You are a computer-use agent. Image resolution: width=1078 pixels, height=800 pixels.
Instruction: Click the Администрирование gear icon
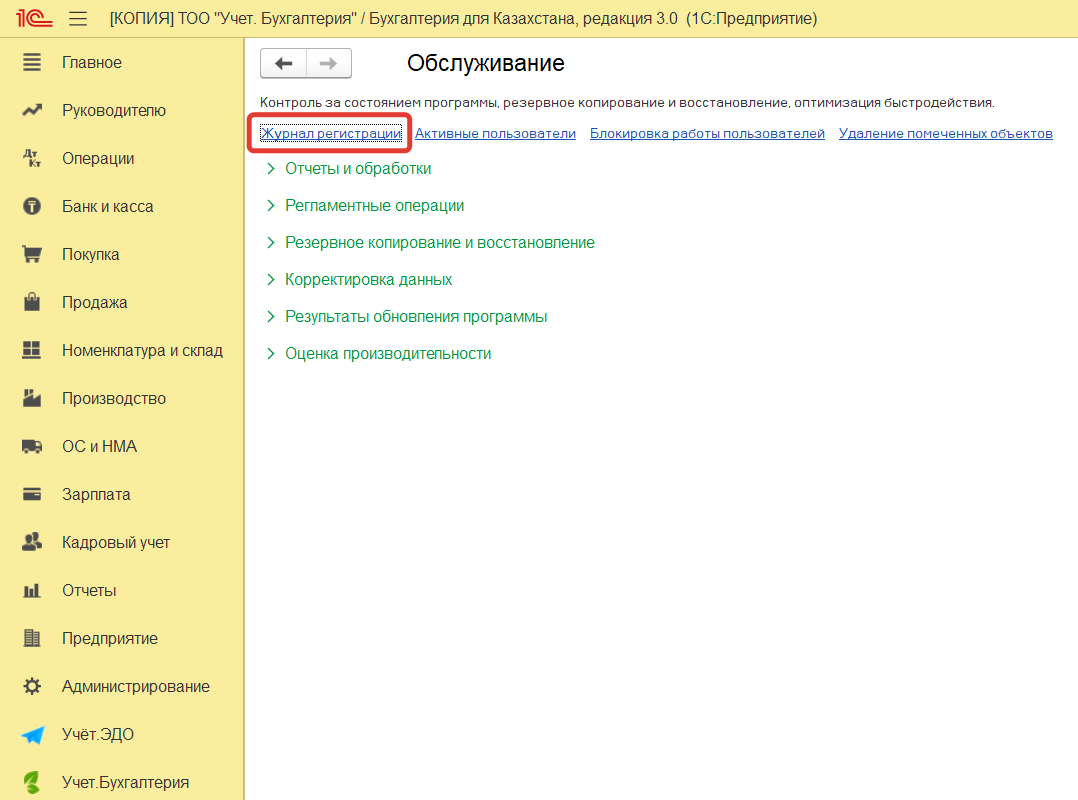32,687
